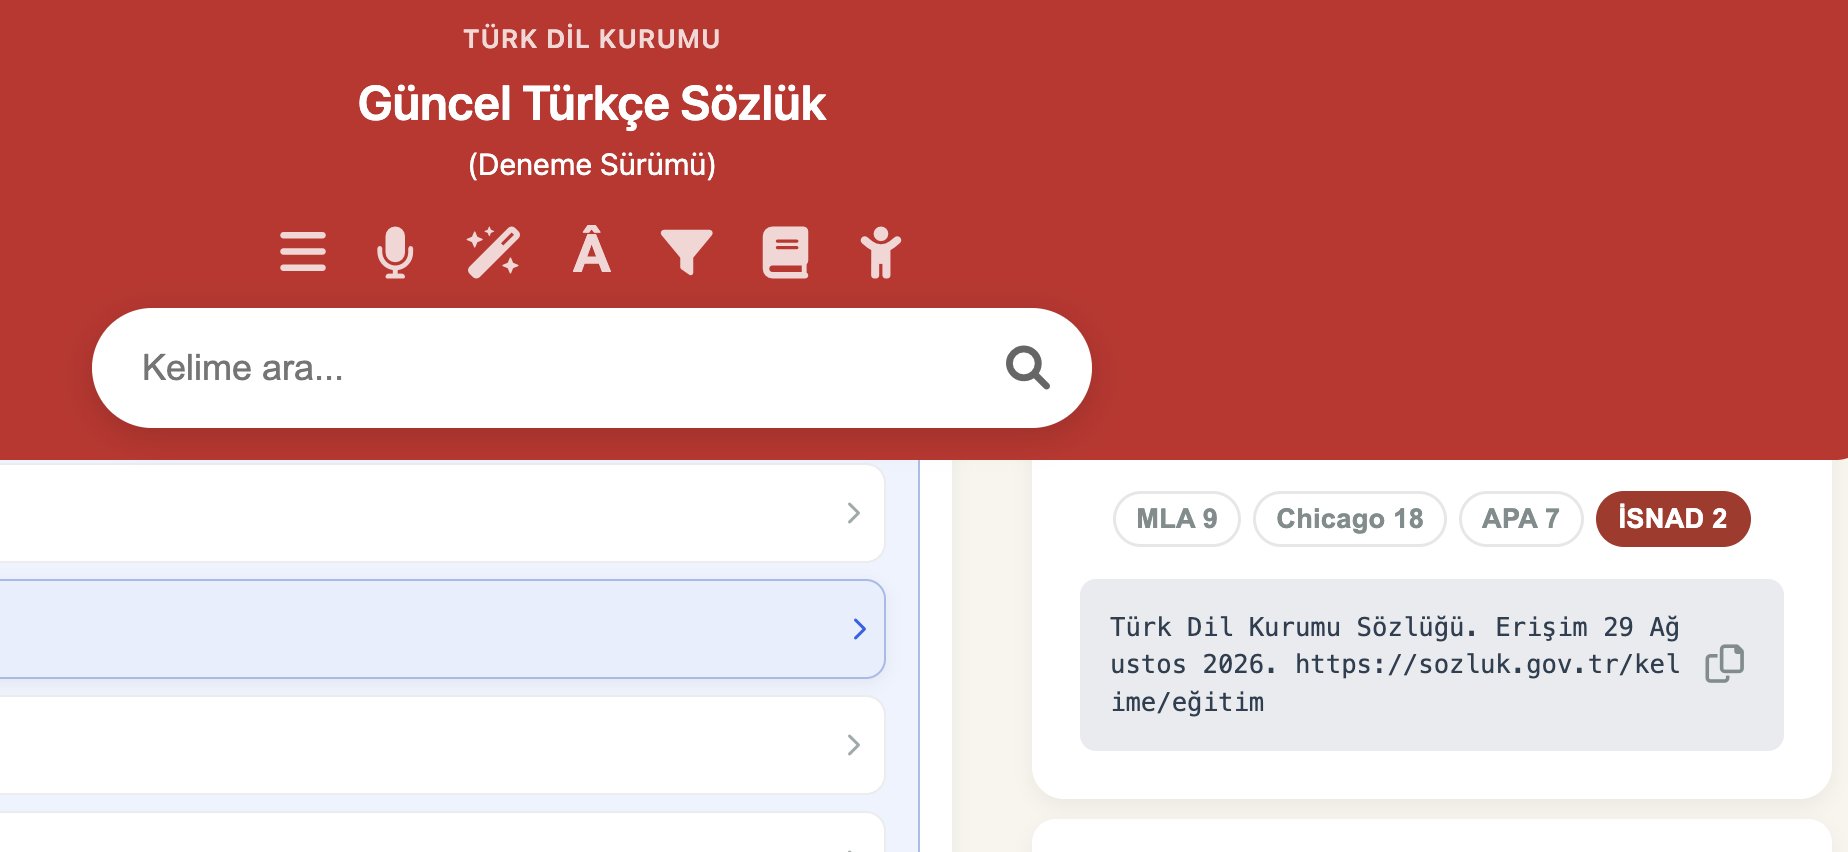Click the magnifying glass search icon
Screen dimensions: 1848x852
[1028, 368]
